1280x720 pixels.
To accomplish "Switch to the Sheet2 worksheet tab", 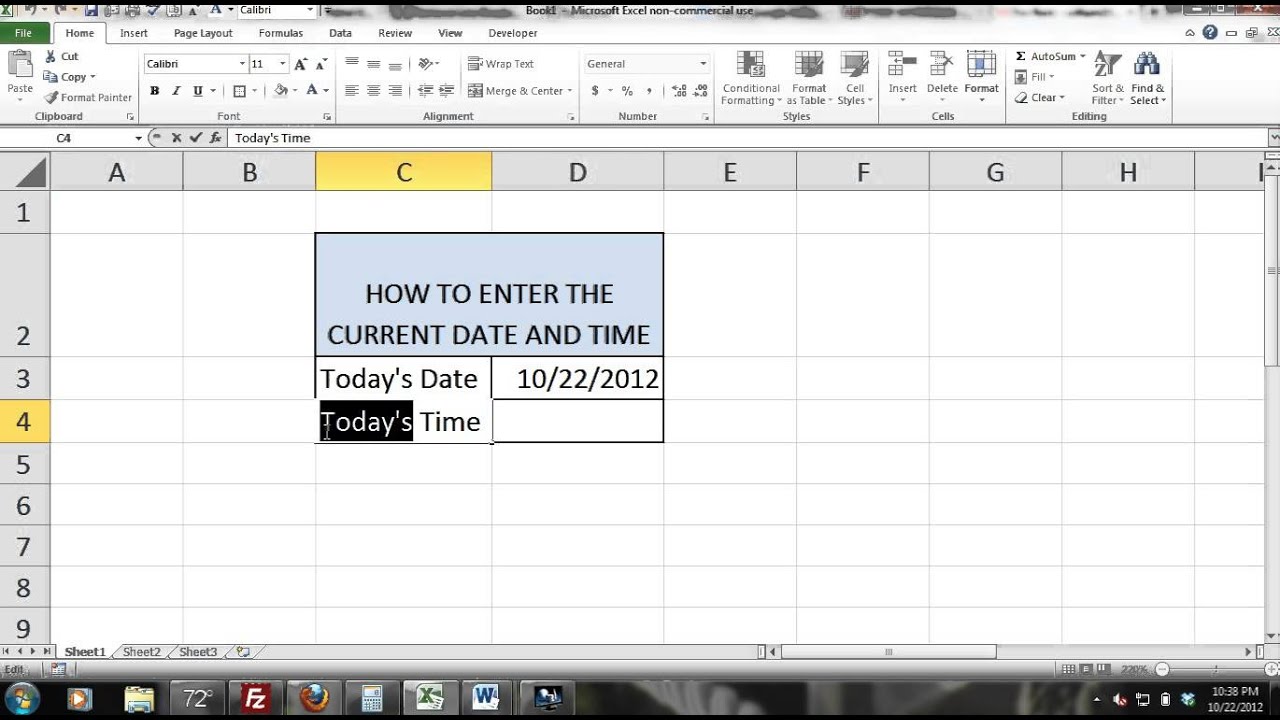I will pyautogui.click(x=141, y=652).
